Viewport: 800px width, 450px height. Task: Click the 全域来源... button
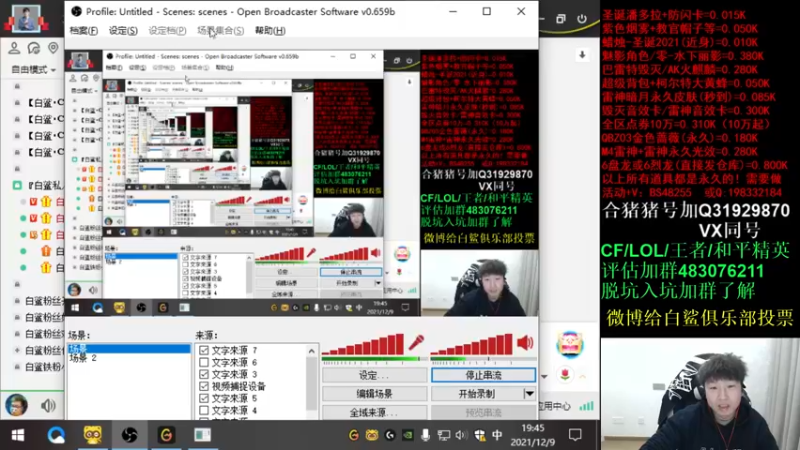(x=374, y=412)
